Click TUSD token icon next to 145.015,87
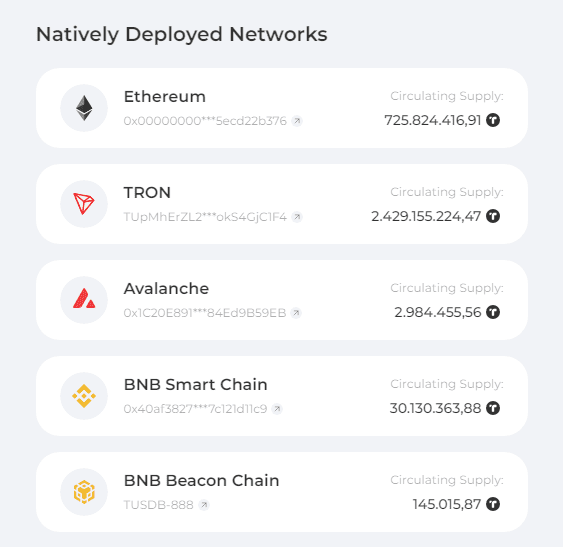The image size is (563, 547). tap(493, 504)
